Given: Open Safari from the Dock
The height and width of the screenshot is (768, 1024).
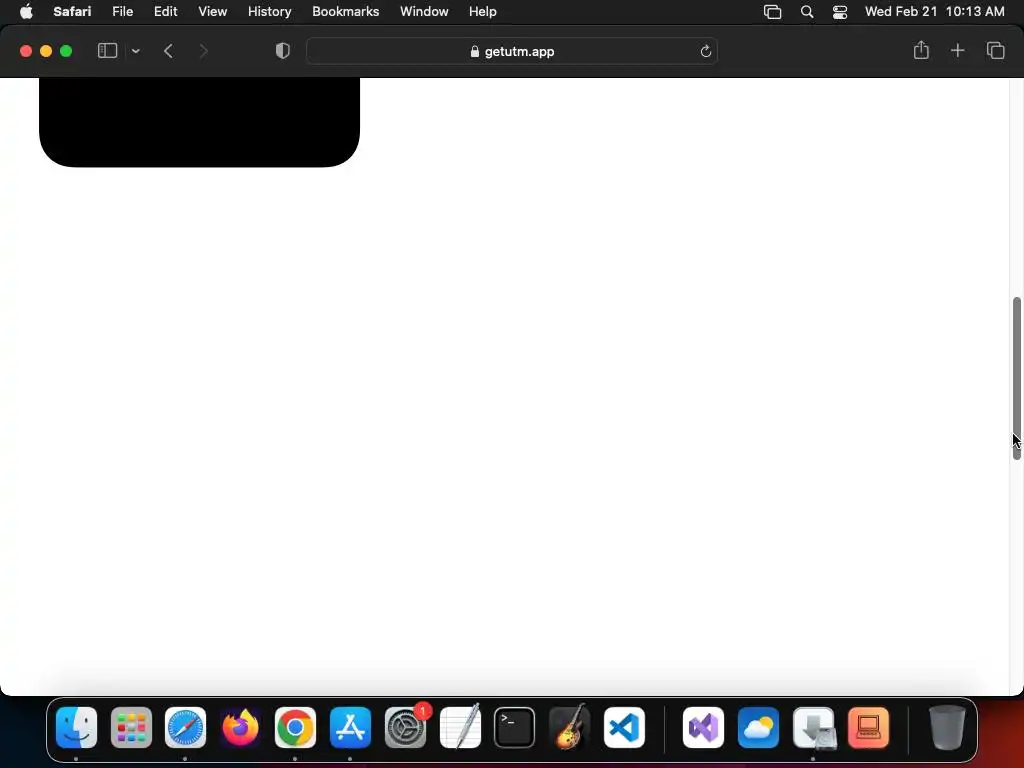Looking at the screenshot, I should pos(185,727).
